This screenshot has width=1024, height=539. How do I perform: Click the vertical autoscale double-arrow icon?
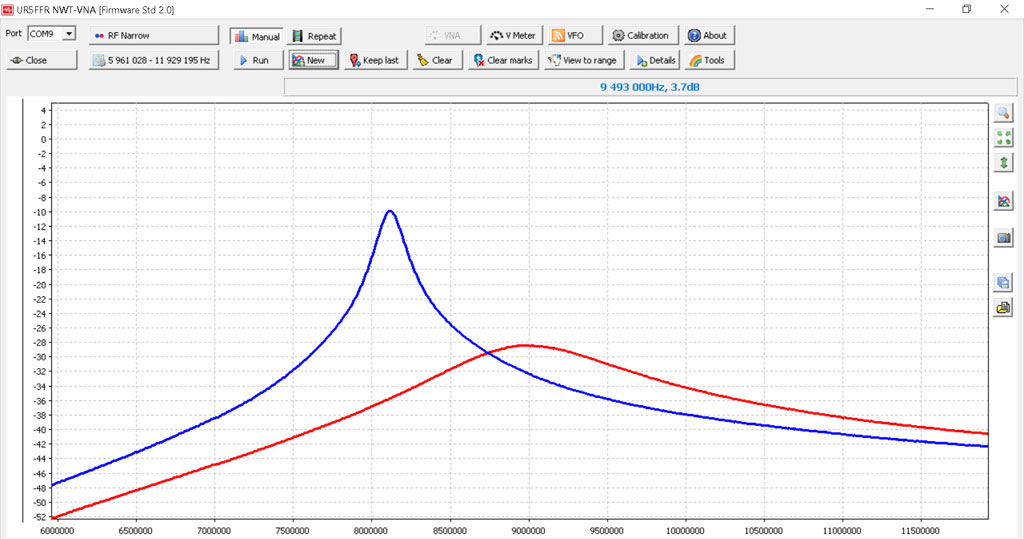click(x=1004, y=162)
